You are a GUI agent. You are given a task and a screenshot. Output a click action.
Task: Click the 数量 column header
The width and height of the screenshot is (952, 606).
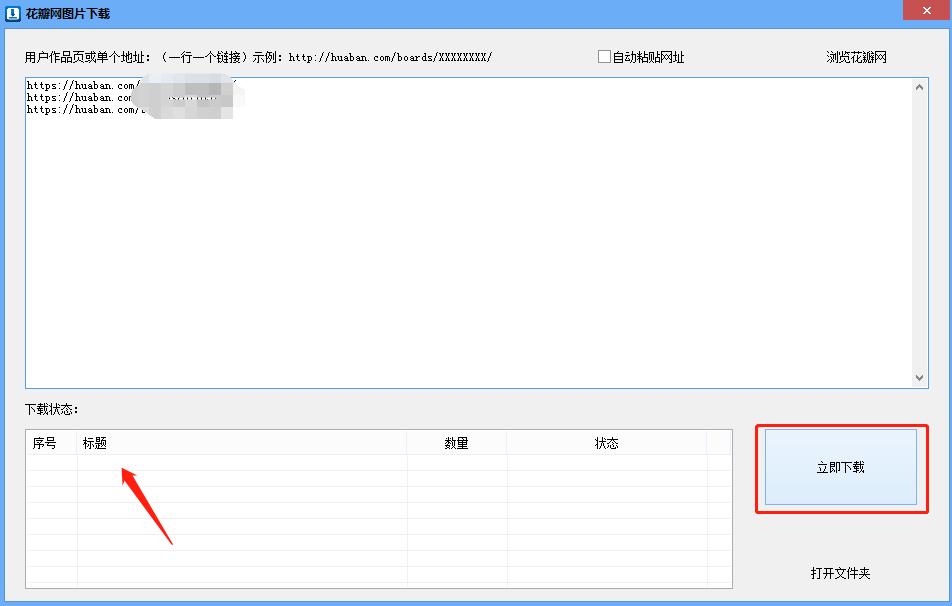(x=457, y=442)
